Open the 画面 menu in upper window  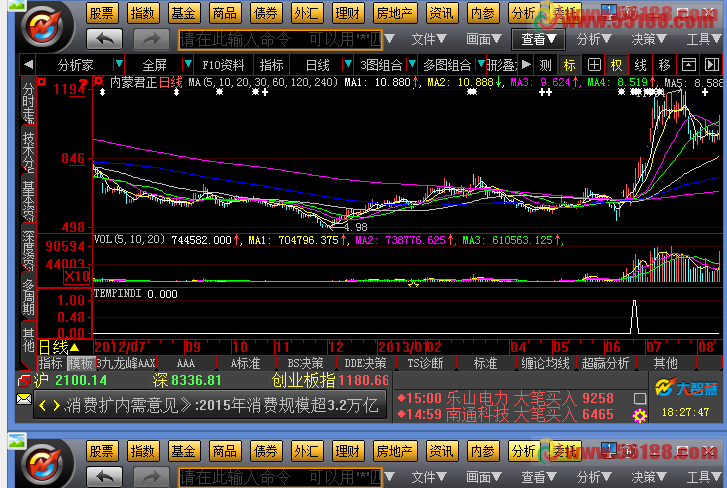click(484, 39)
